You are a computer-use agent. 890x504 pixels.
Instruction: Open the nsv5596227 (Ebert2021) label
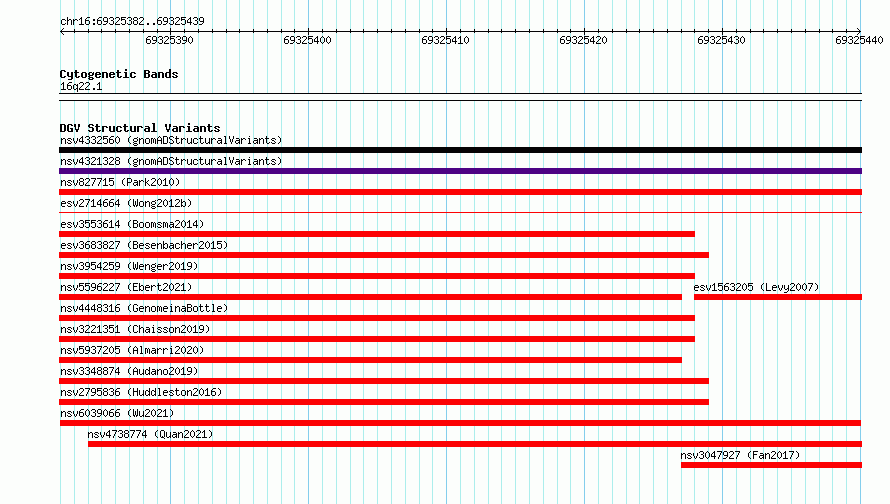coord(126,287)
